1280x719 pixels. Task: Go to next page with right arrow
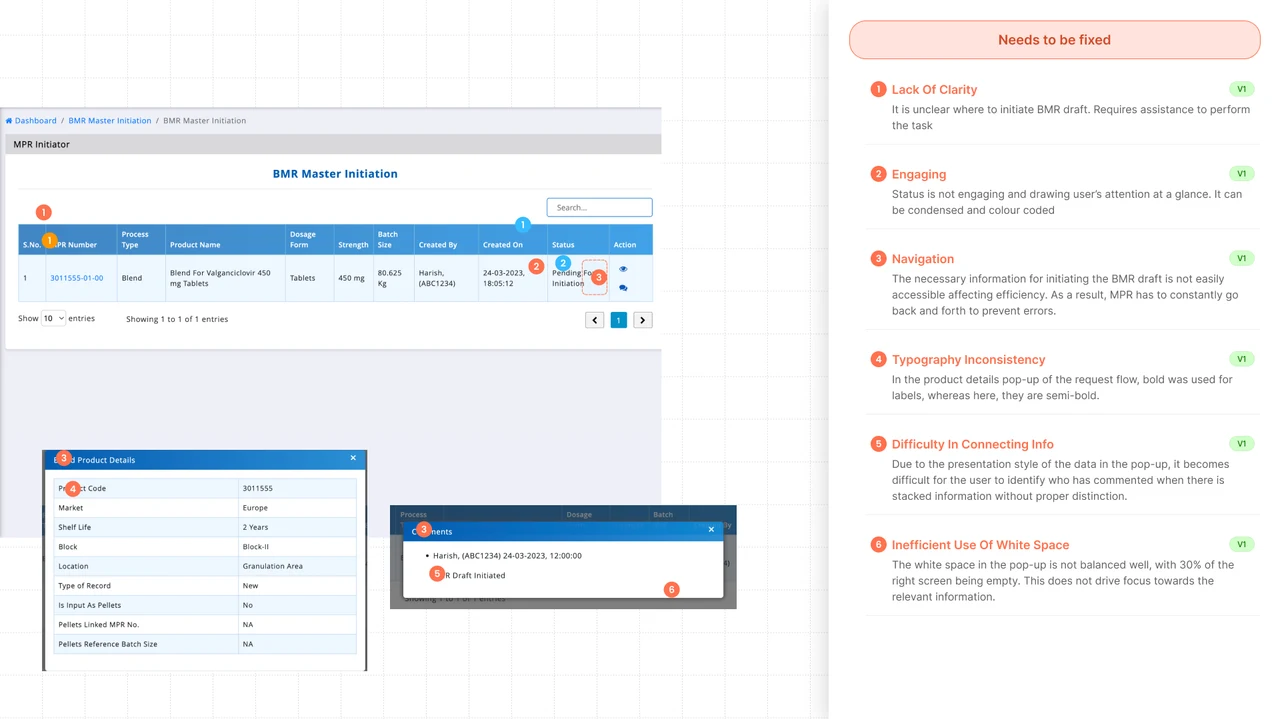643,320
